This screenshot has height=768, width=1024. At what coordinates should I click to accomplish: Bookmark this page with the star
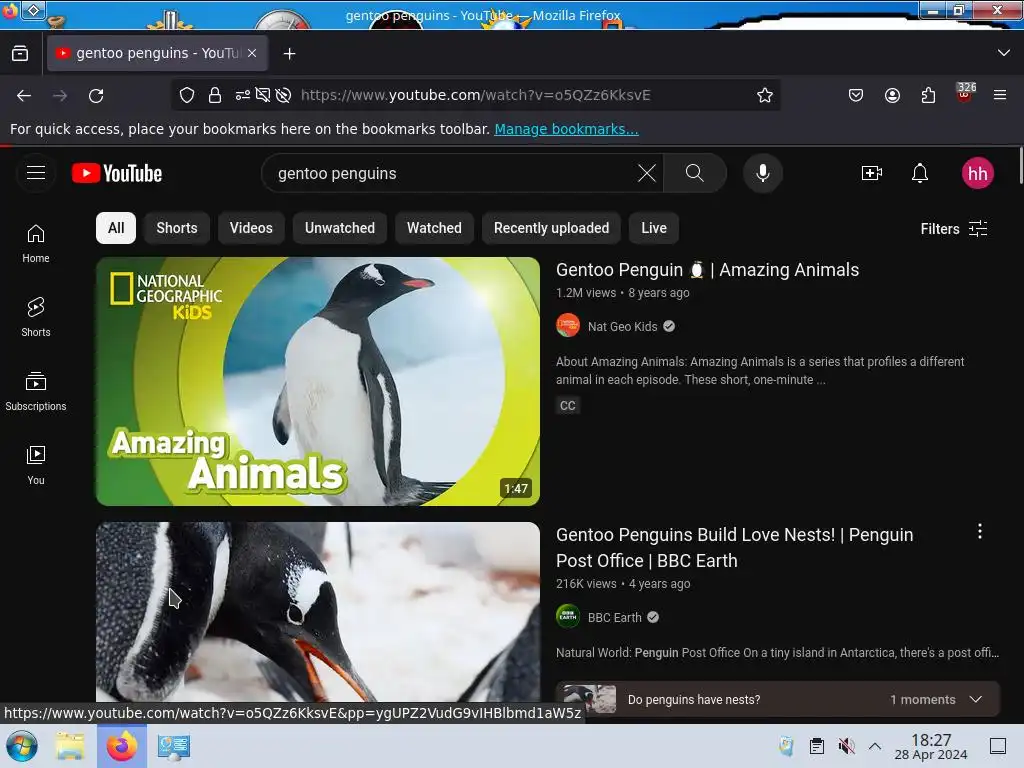(765, 95)
